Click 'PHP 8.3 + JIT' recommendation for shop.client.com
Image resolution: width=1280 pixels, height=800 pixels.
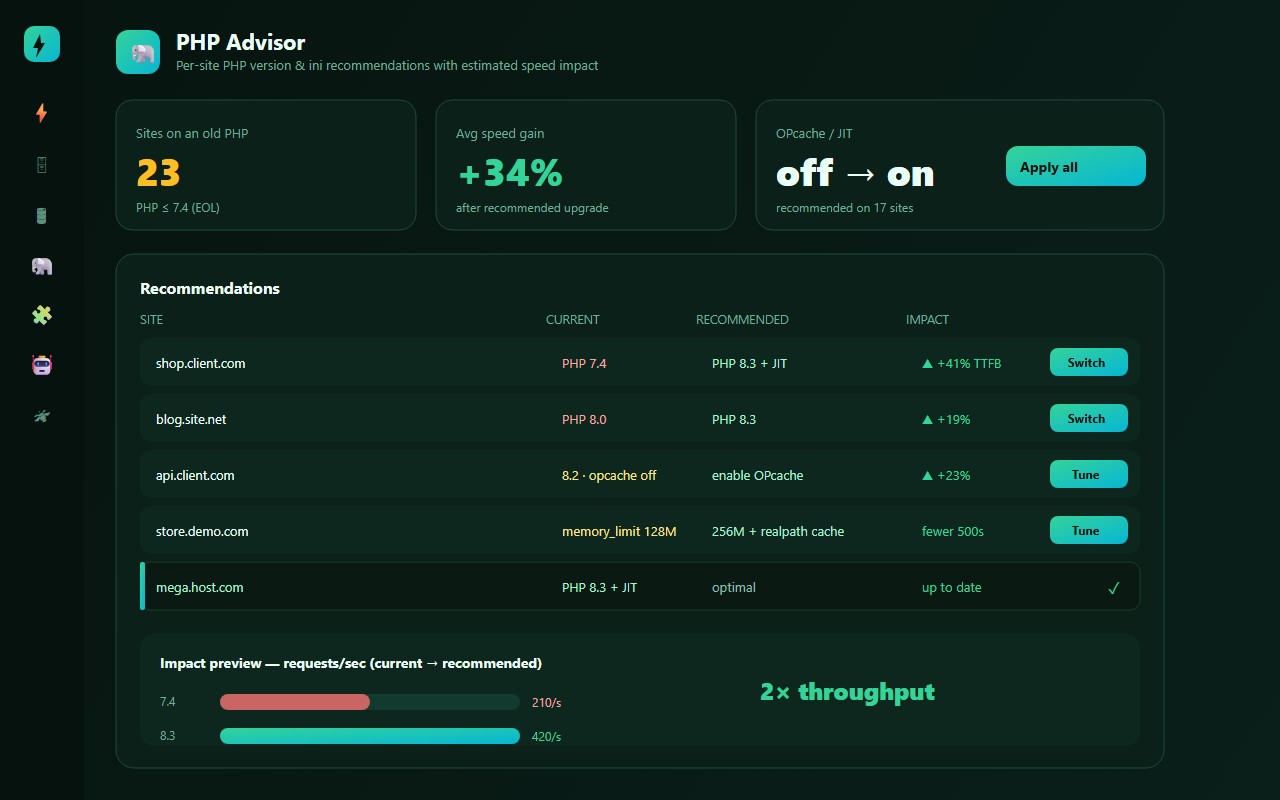[x=750, y=364]
